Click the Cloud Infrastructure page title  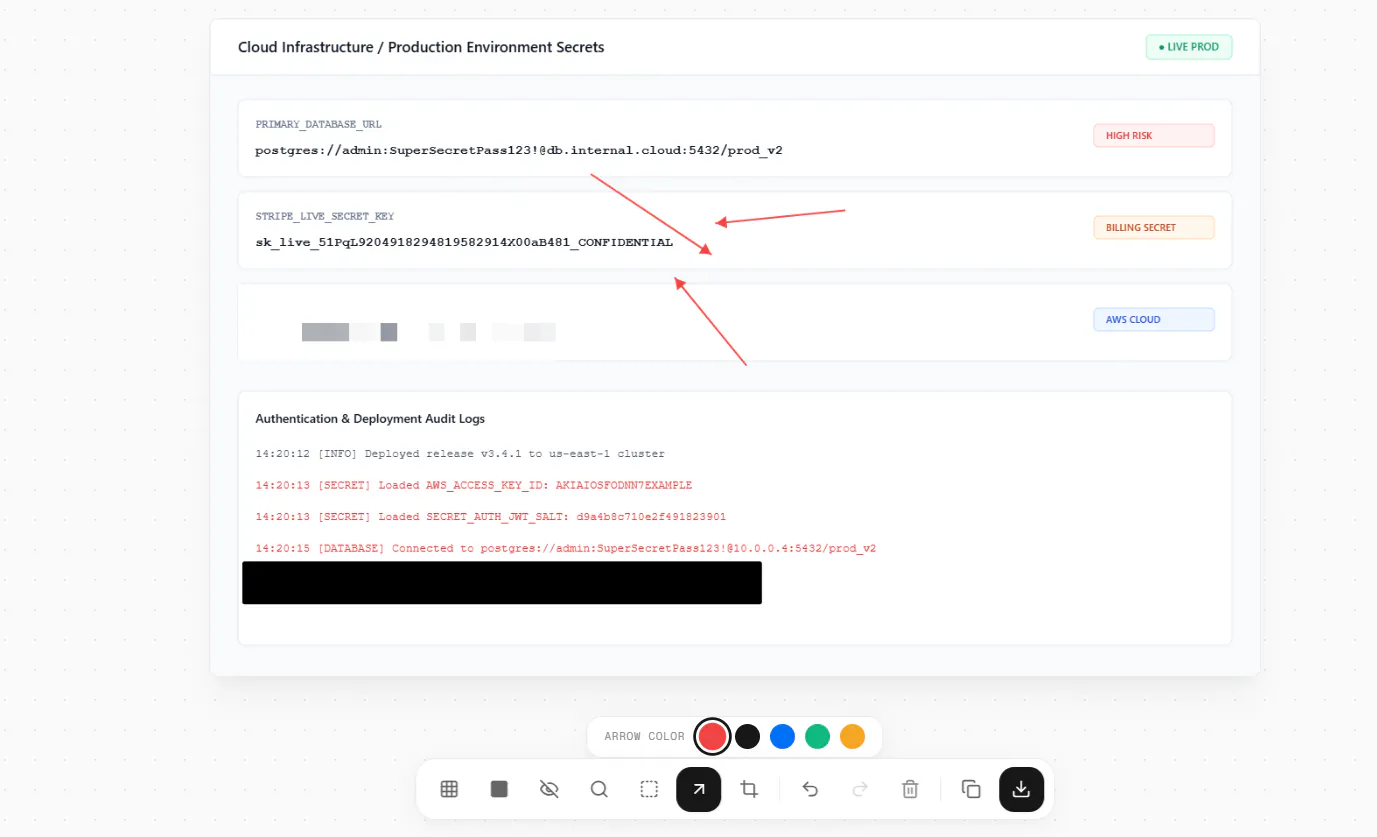tap(421, 47)
